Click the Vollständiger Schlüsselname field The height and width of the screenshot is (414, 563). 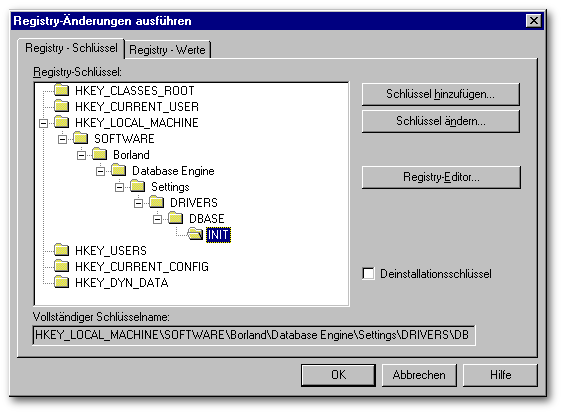click(254, 335)
